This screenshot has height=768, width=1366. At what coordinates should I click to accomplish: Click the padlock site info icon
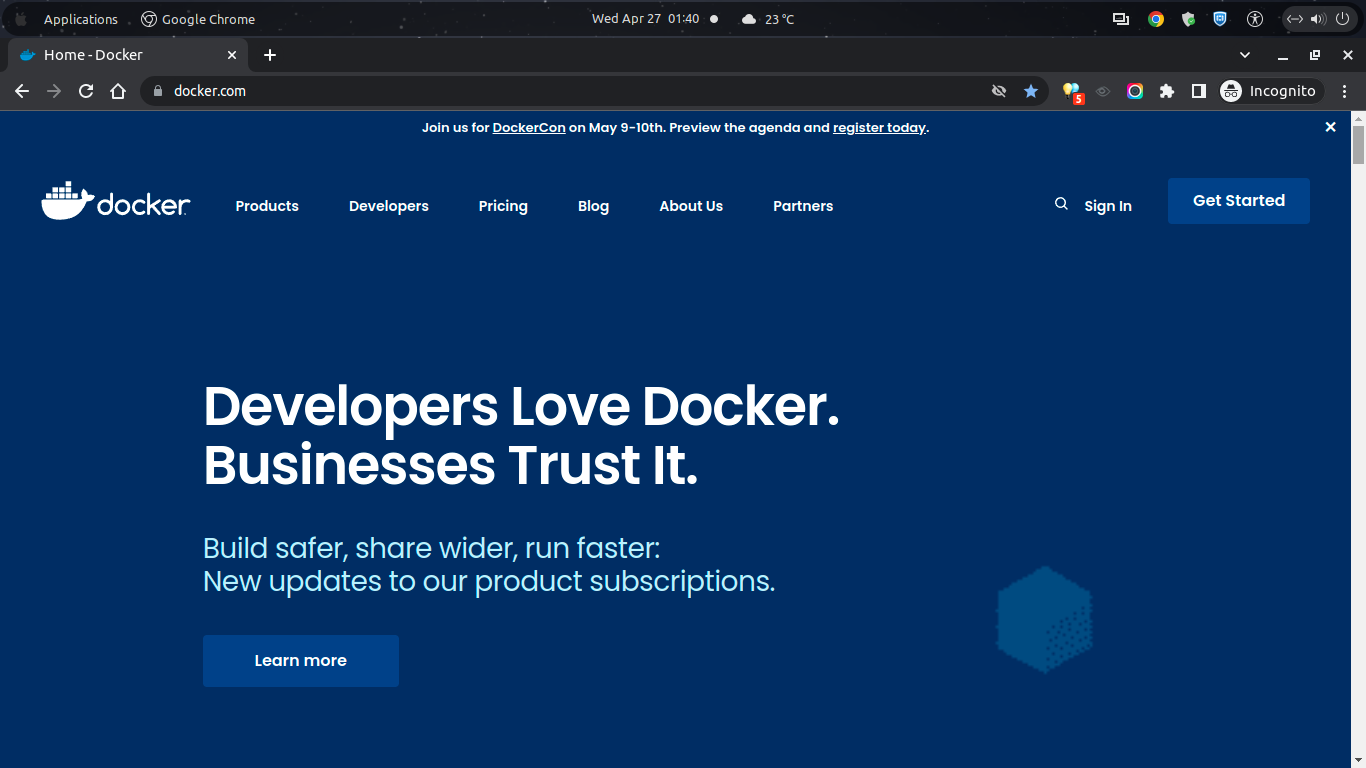pyautogui.click(x=157, y=91)
